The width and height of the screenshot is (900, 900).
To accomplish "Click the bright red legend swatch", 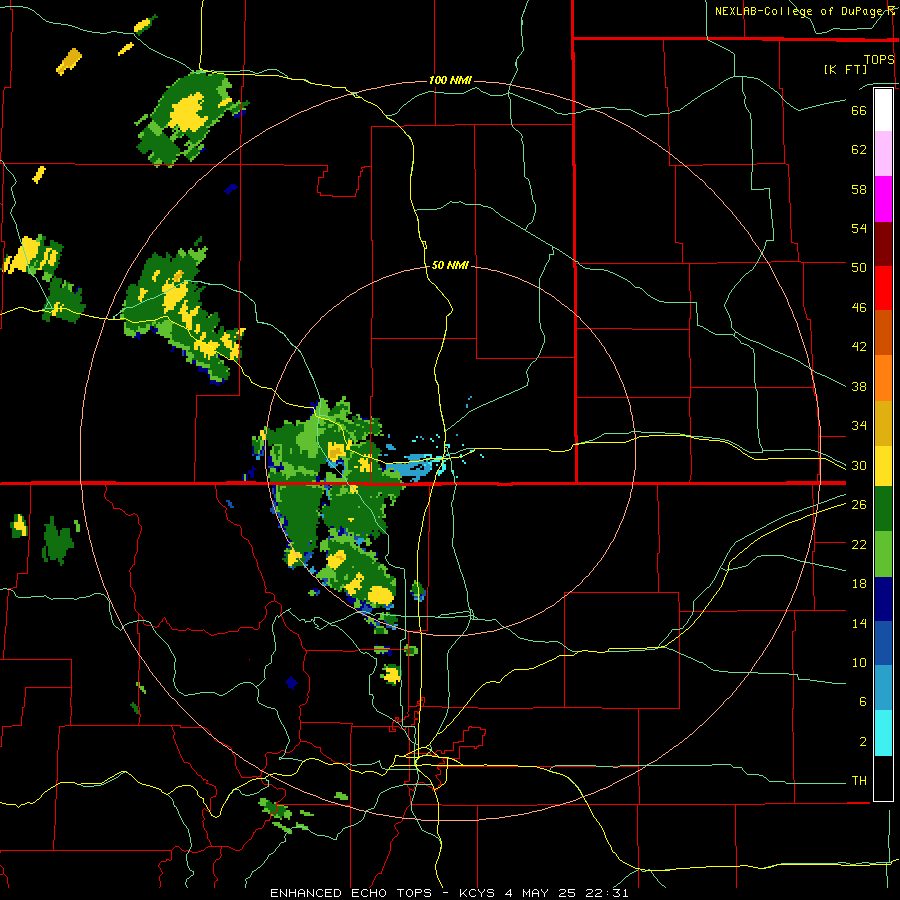I will pos(883,288).
